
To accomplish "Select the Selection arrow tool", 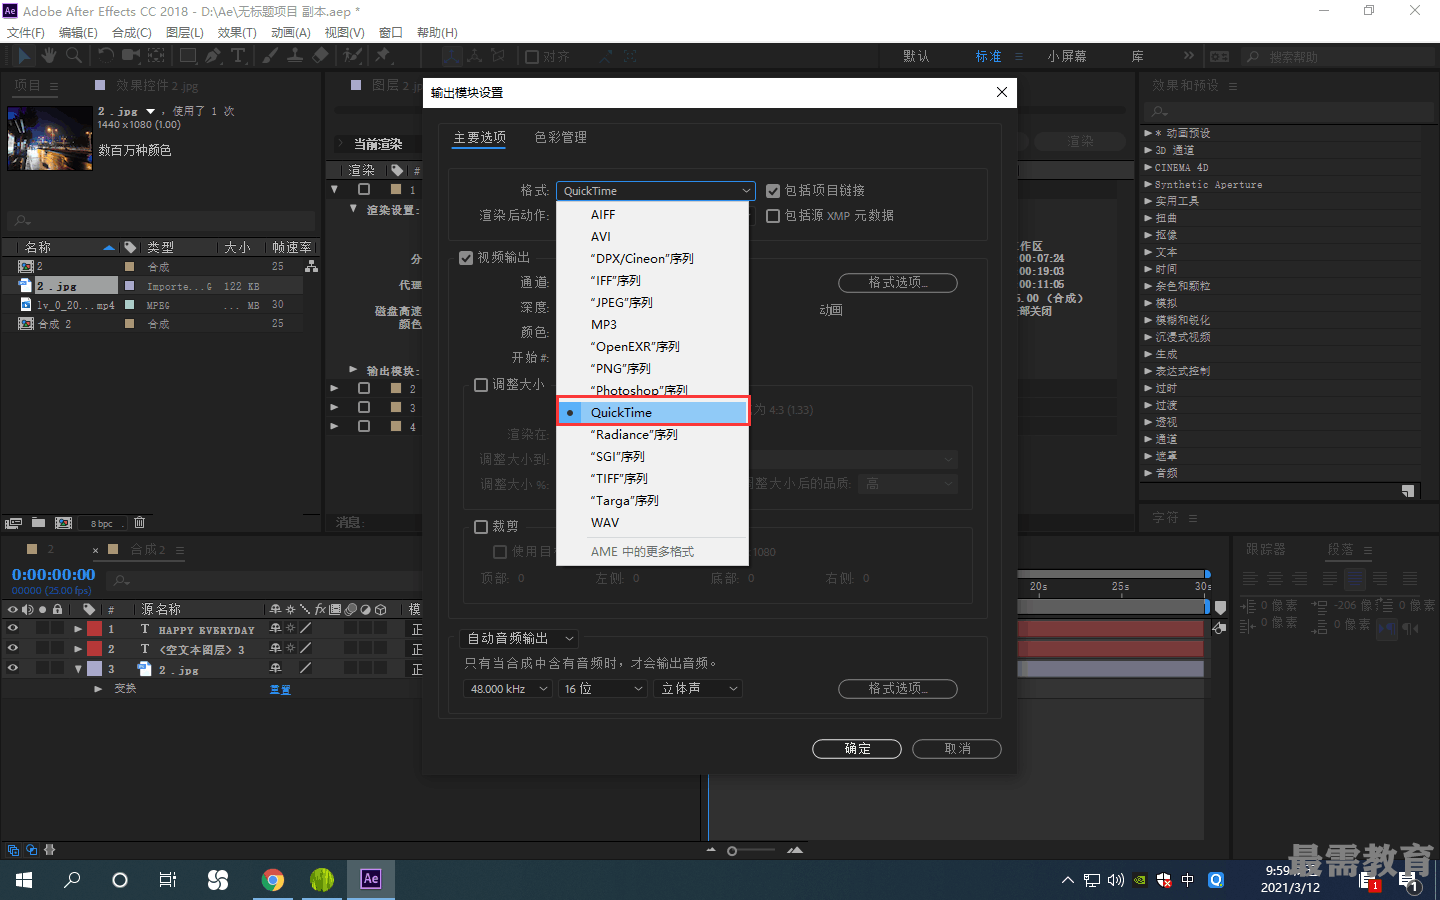I will [24, 56].
